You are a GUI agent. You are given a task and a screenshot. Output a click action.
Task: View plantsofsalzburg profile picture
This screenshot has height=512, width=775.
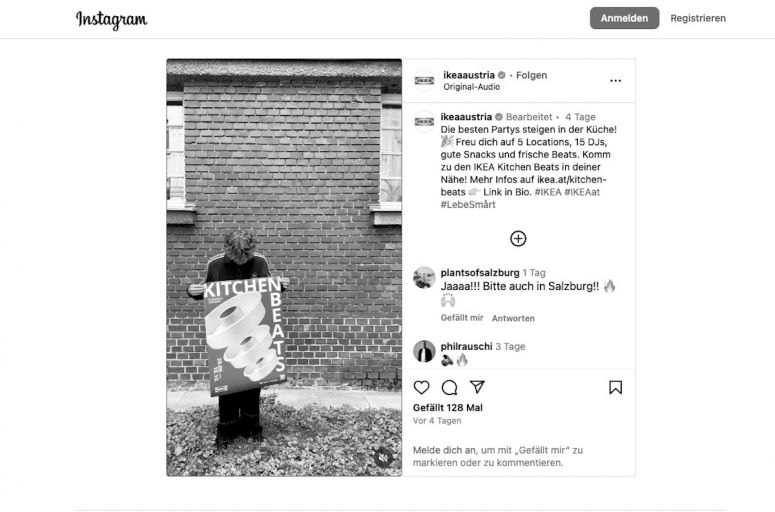tap(424, 277)
